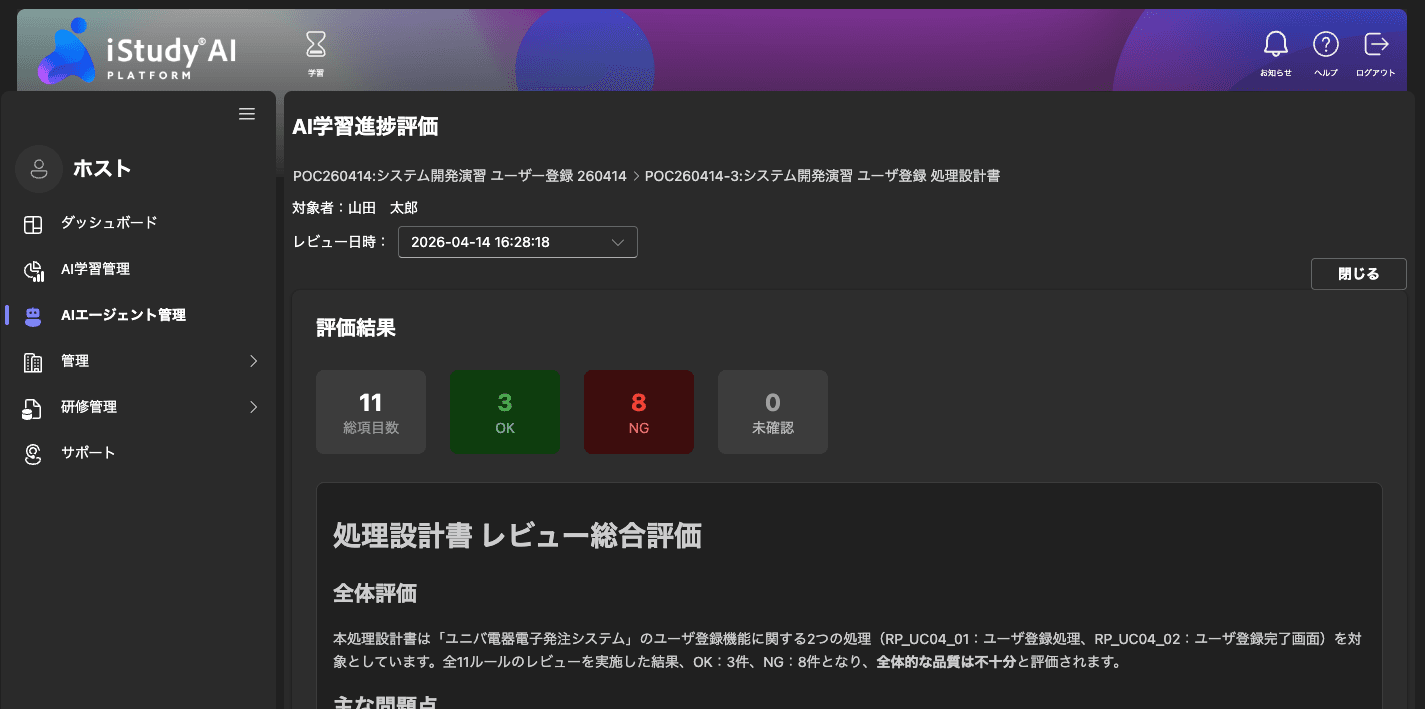Click the 評価結果 heading
1425x709 pixels.
tap(356, 328)
